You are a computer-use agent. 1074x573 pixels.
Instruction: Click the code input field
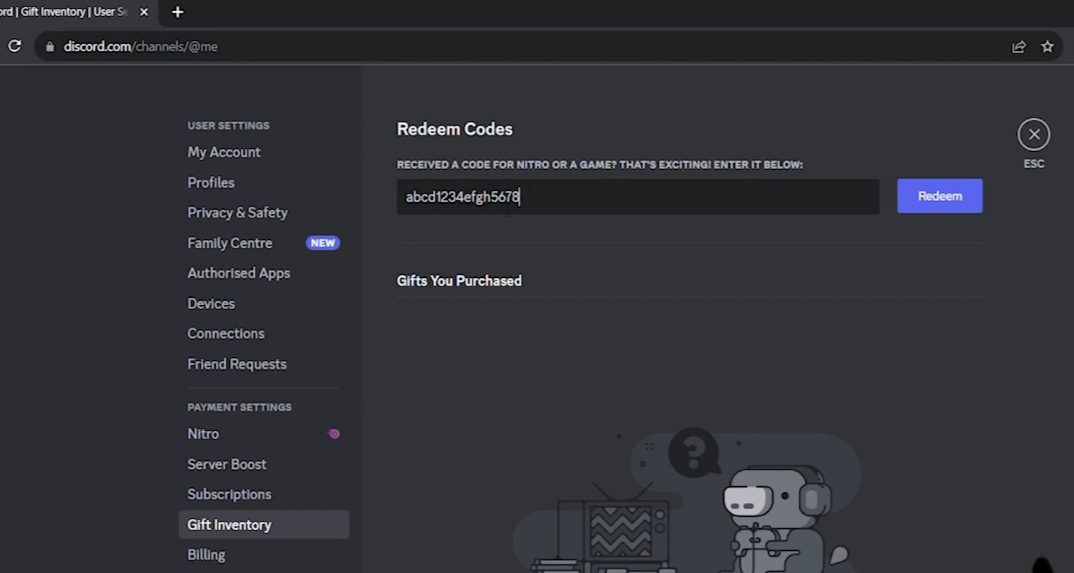click(638, 196)
